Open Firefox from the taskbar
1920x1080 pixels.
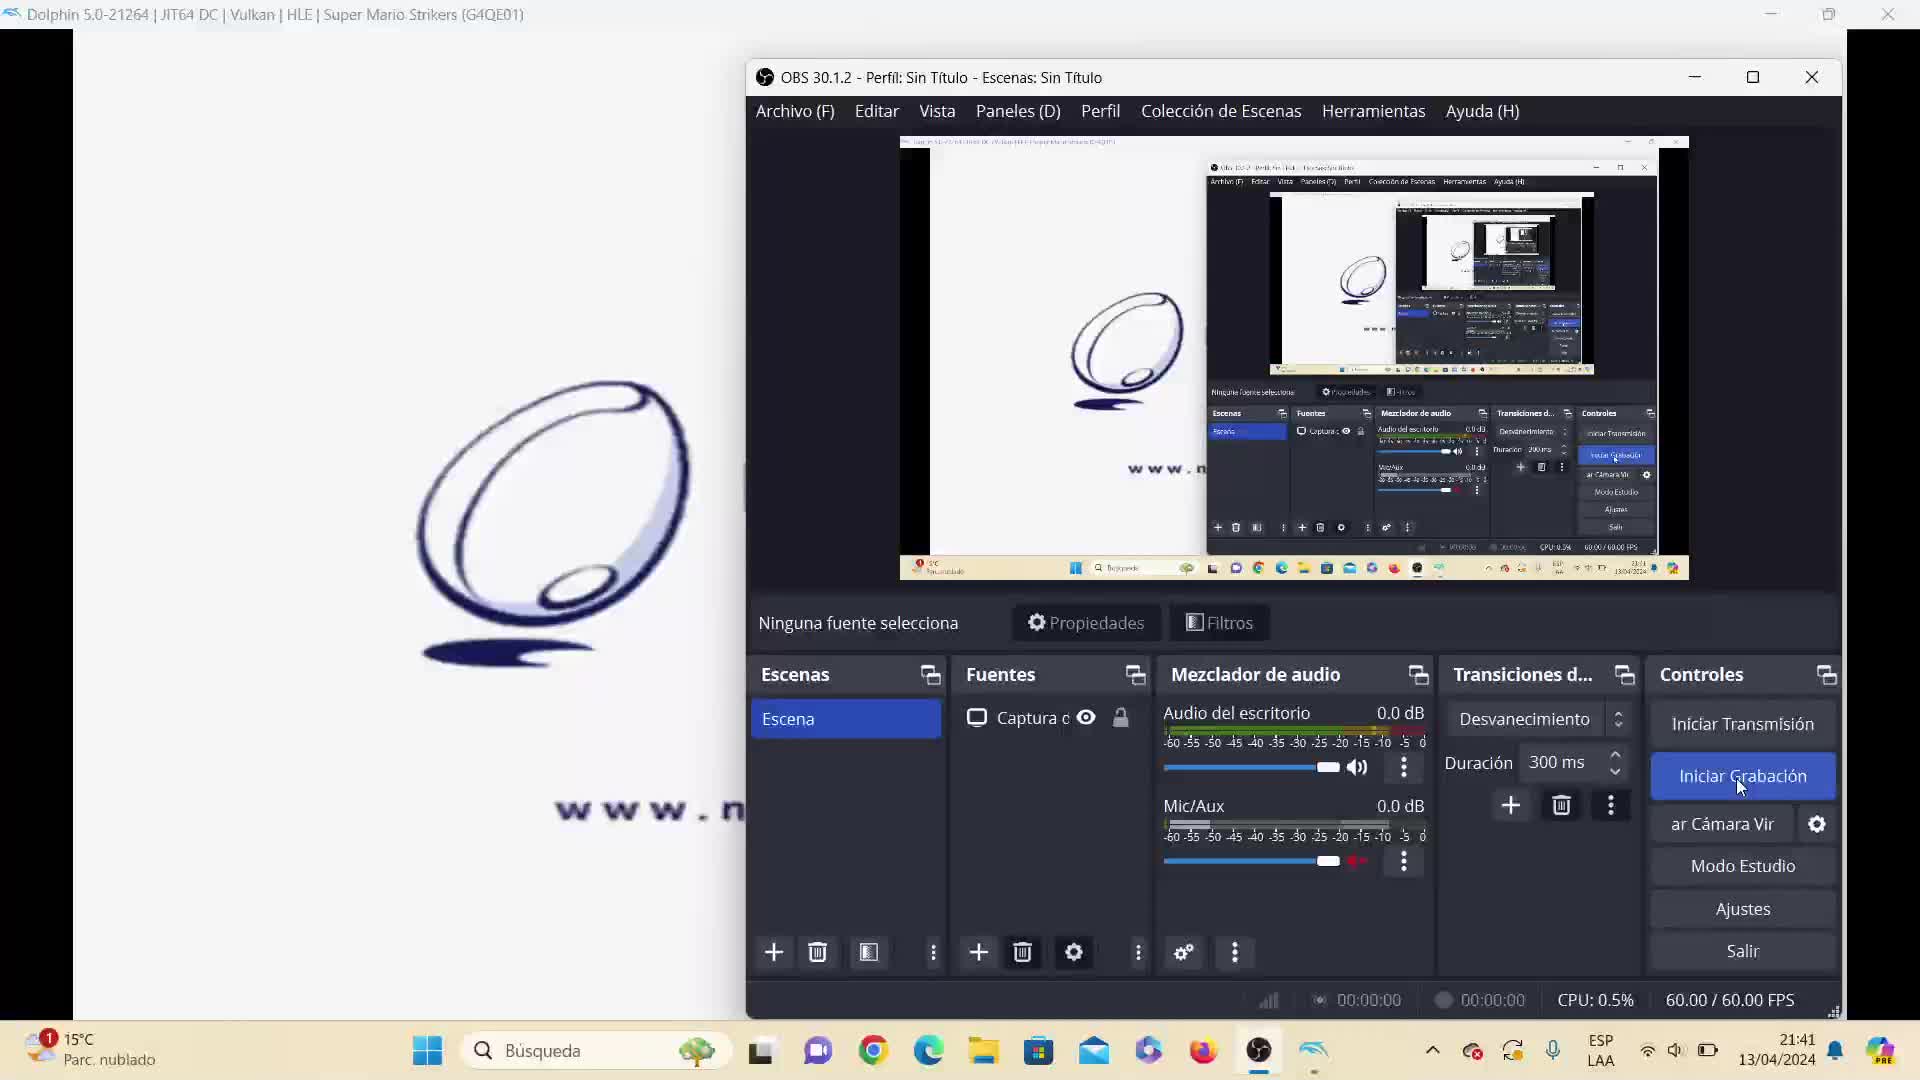[x=1203, y=1050]
